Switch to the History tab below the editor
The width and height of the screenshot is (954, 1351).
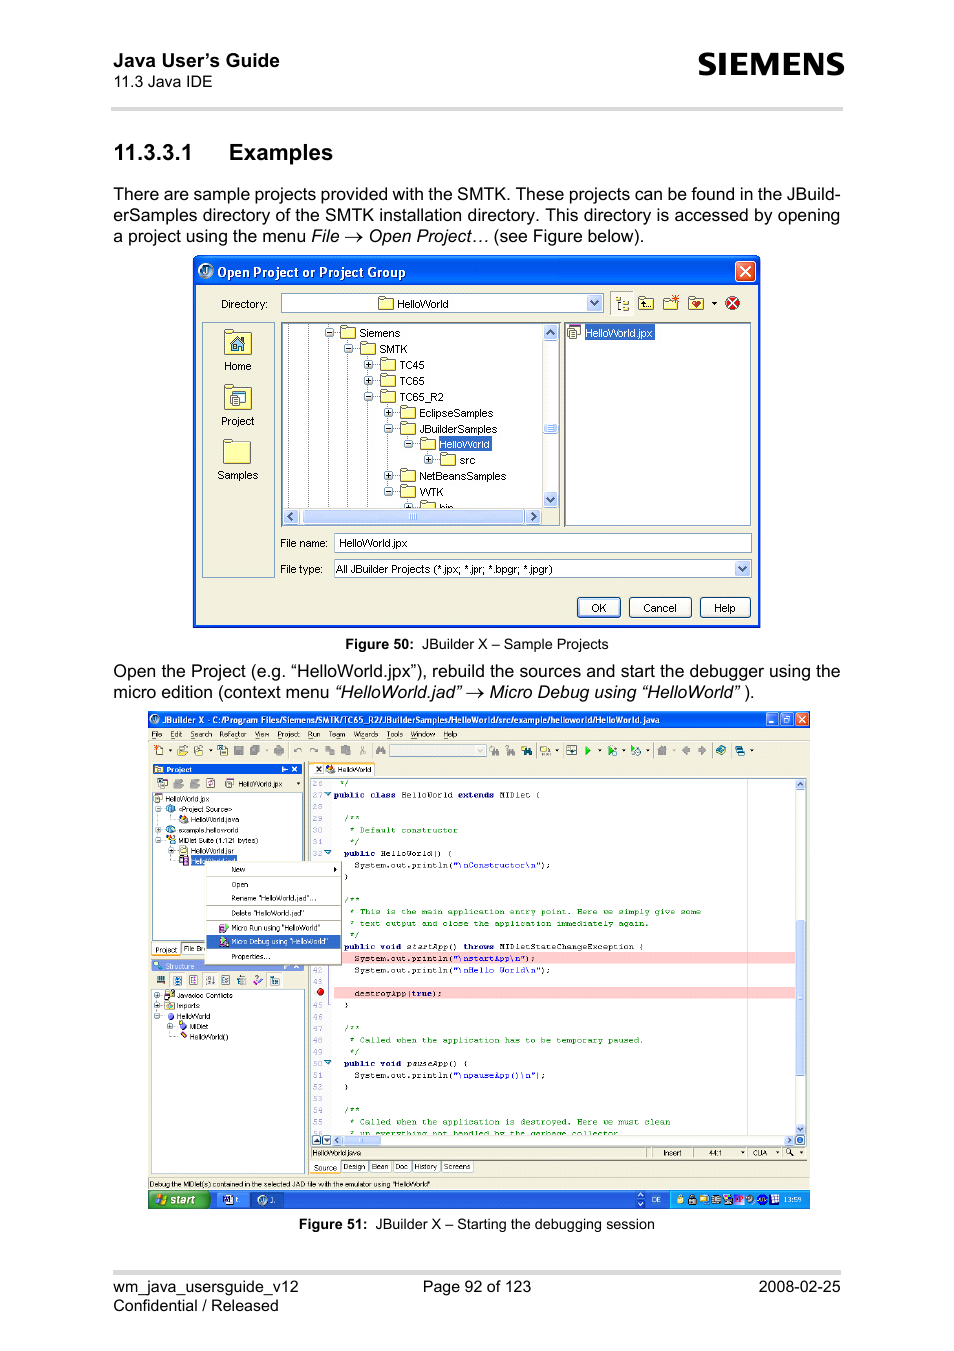426,1167
